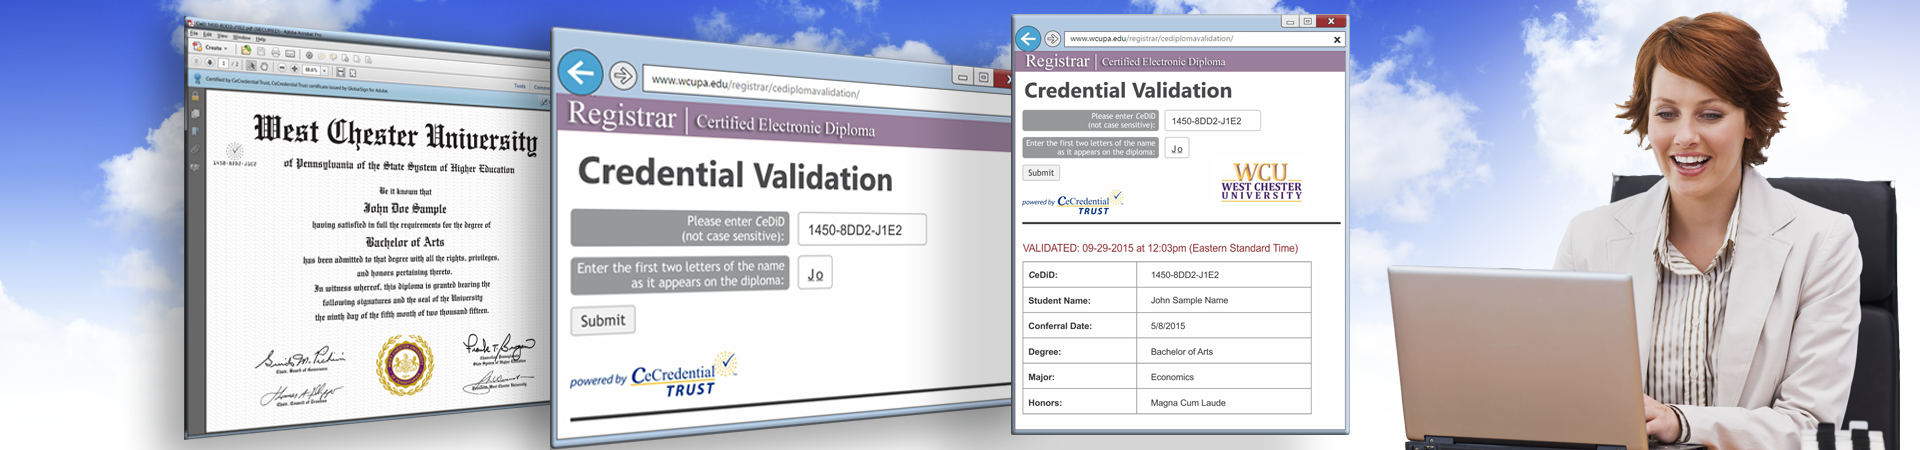Click the scrolling mode icon in Acrobat

tap(340, 73)
